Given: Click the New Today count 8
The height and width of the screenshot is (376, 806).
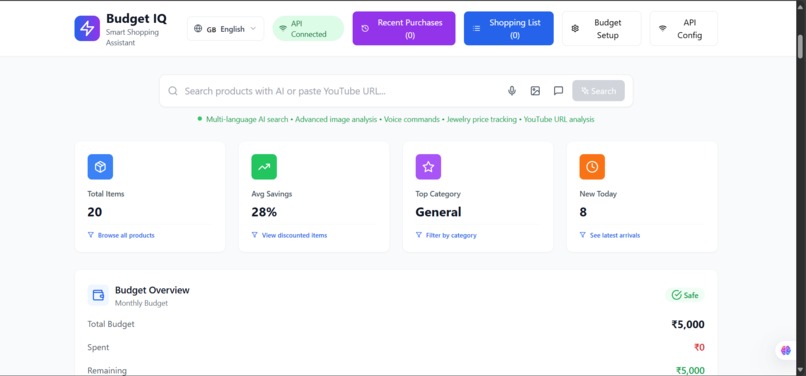Looking at the screenshot, I should 583,212.
